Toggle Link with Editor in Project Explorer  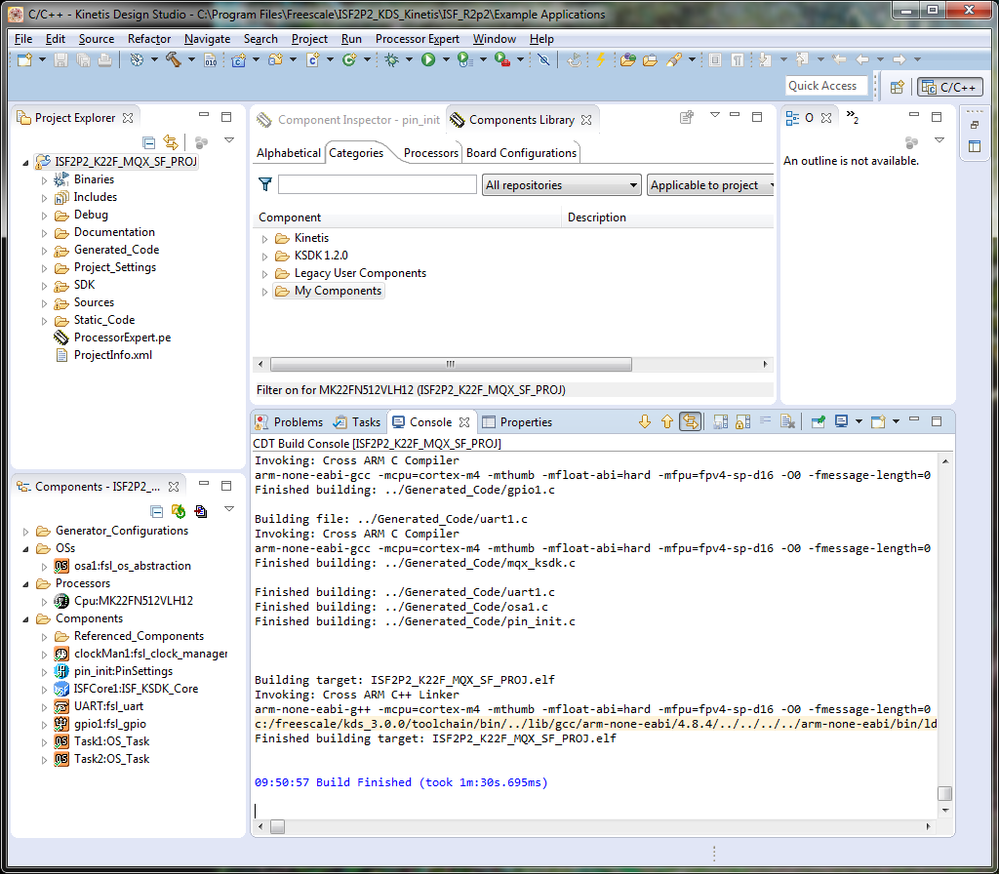(x=171, y=142)
